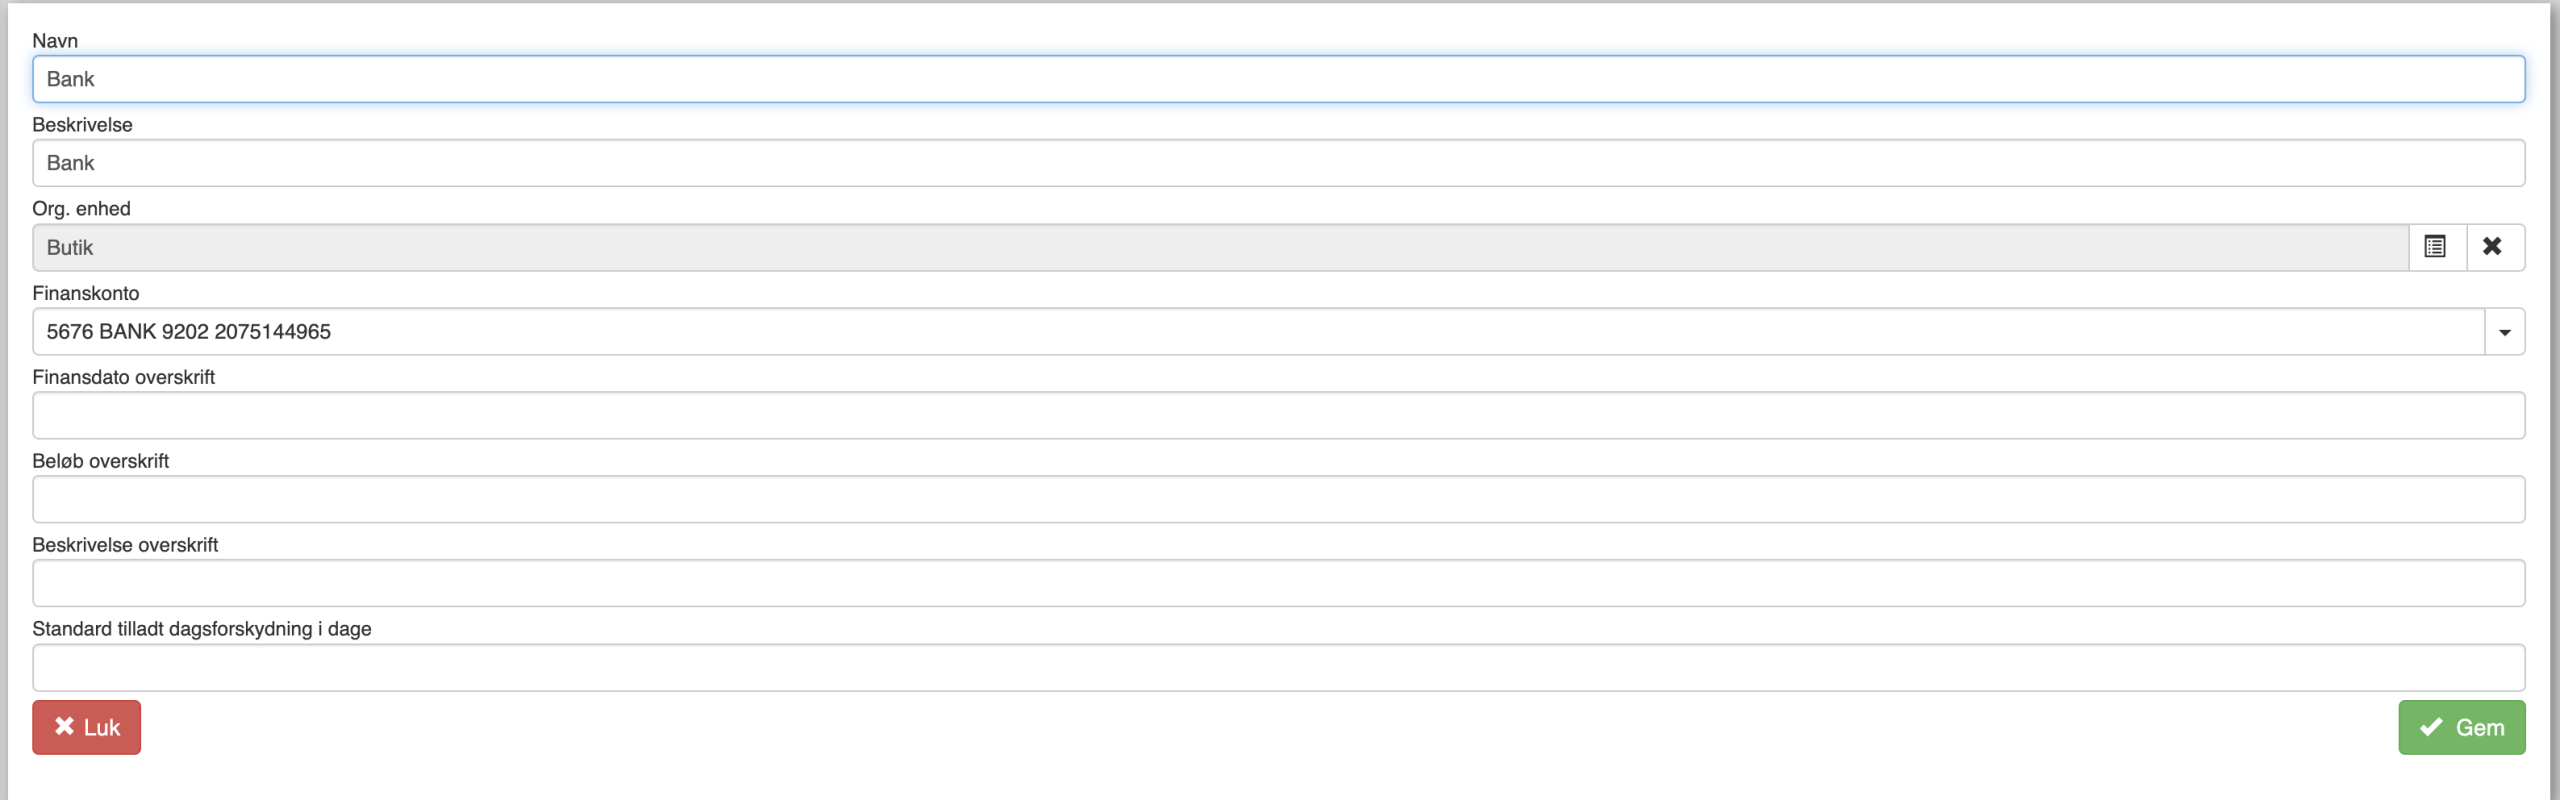Clear Org. enhed with the X icon
This screenshot has height=800, width=2560.
[x=2495, y=247]
